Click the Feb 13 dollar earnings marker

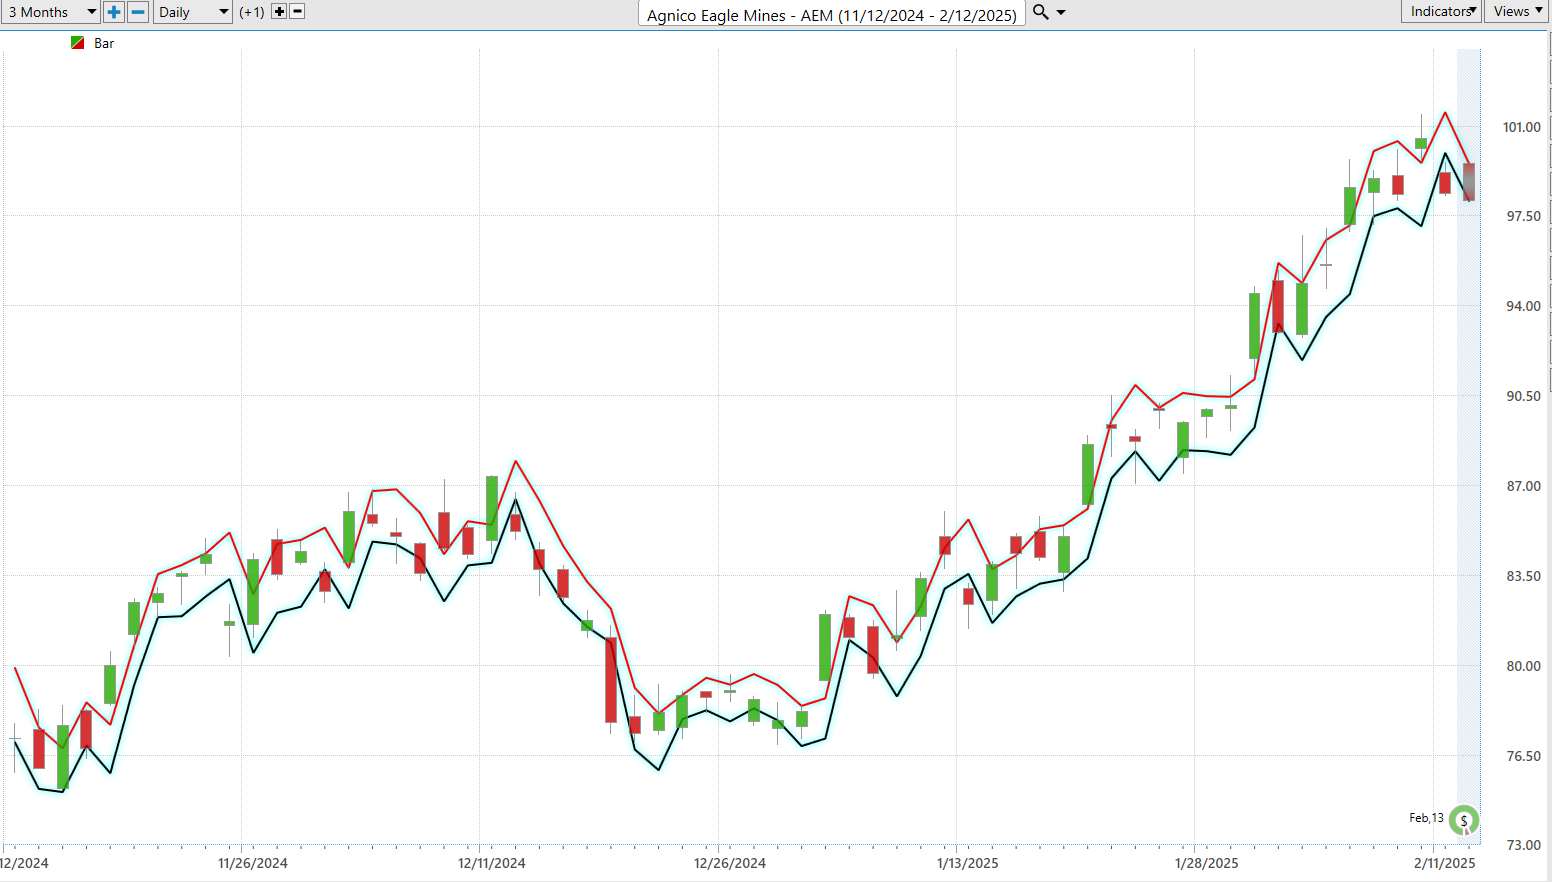[1463, 820]
